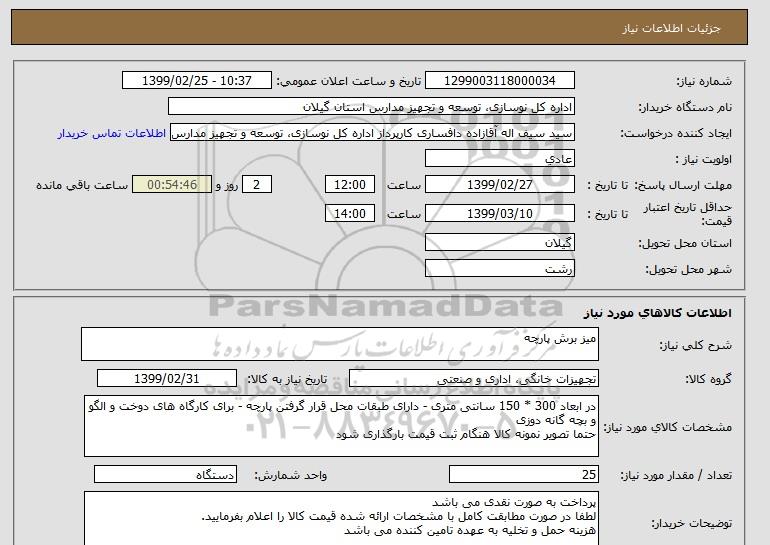
Task: Click the response deadline time 12:00
Action: point(350,185)
